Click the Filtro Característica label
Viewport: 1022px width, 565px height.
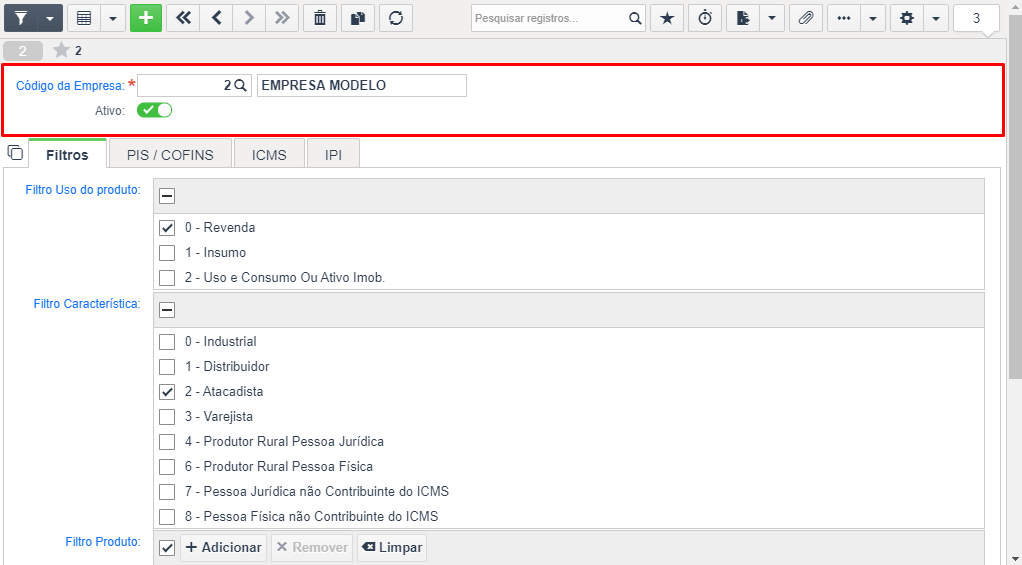(87, 304)
